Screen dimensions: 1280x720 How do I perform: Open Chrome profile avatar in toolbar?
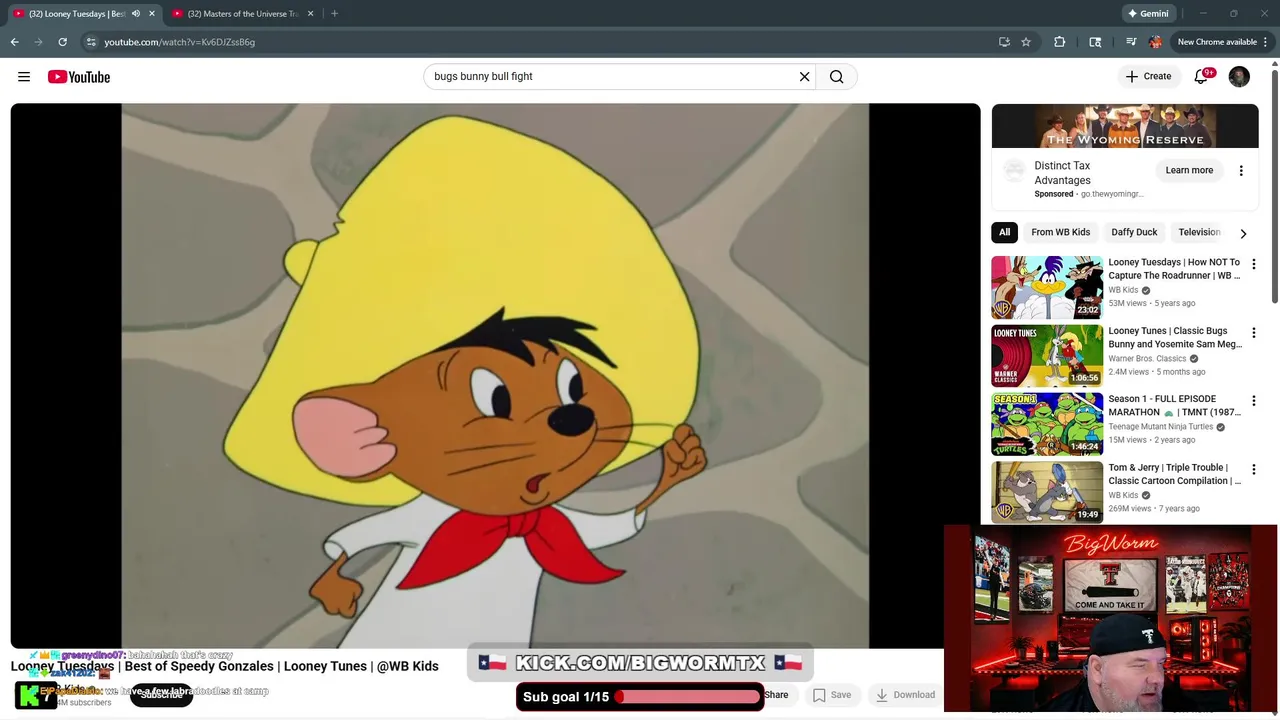(x=1156, y=42)
